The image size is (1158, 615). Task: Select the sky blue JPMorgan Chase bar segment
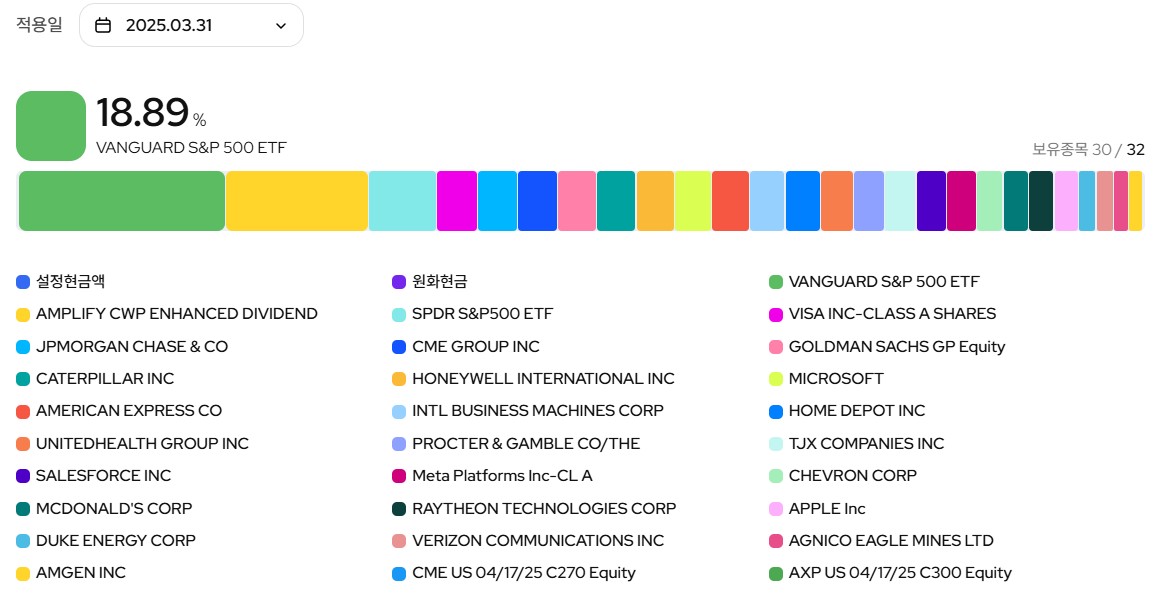[497, 201]
